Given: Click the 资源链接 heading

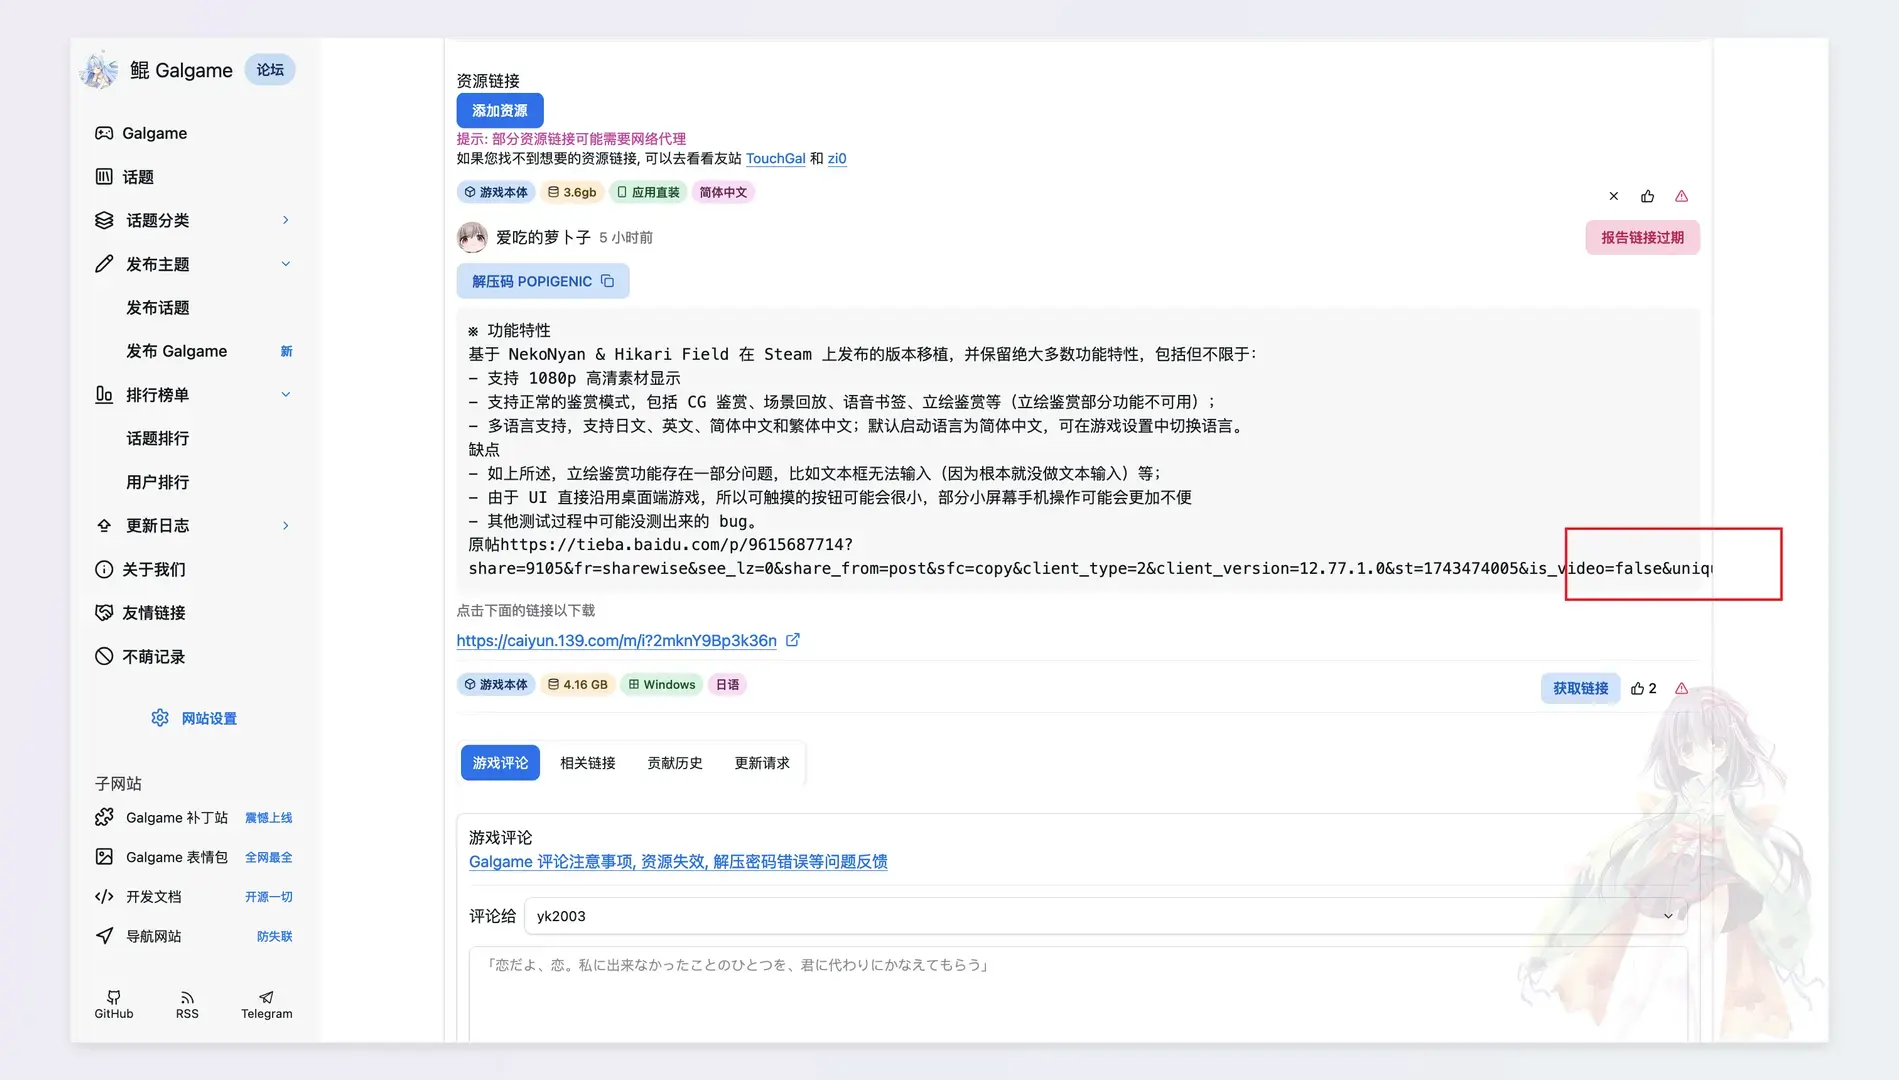Looking at the screenshot, I should tap(488, 81).
